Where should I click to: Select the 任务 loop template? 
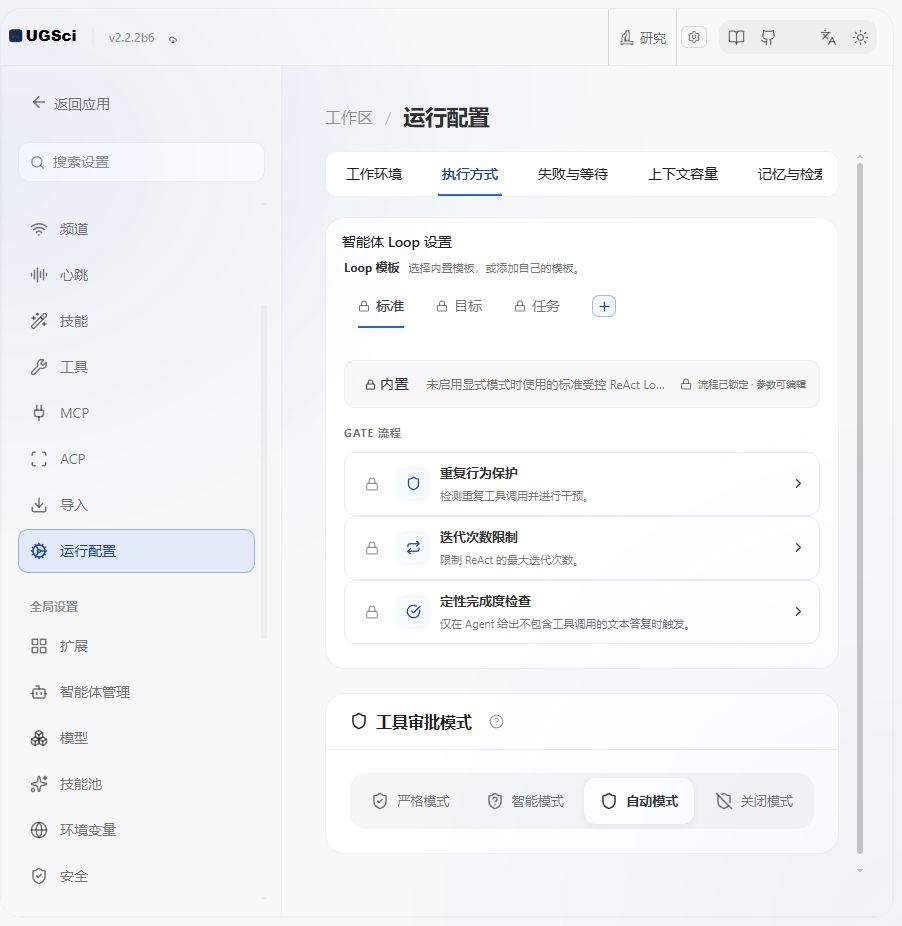(536, 307)
